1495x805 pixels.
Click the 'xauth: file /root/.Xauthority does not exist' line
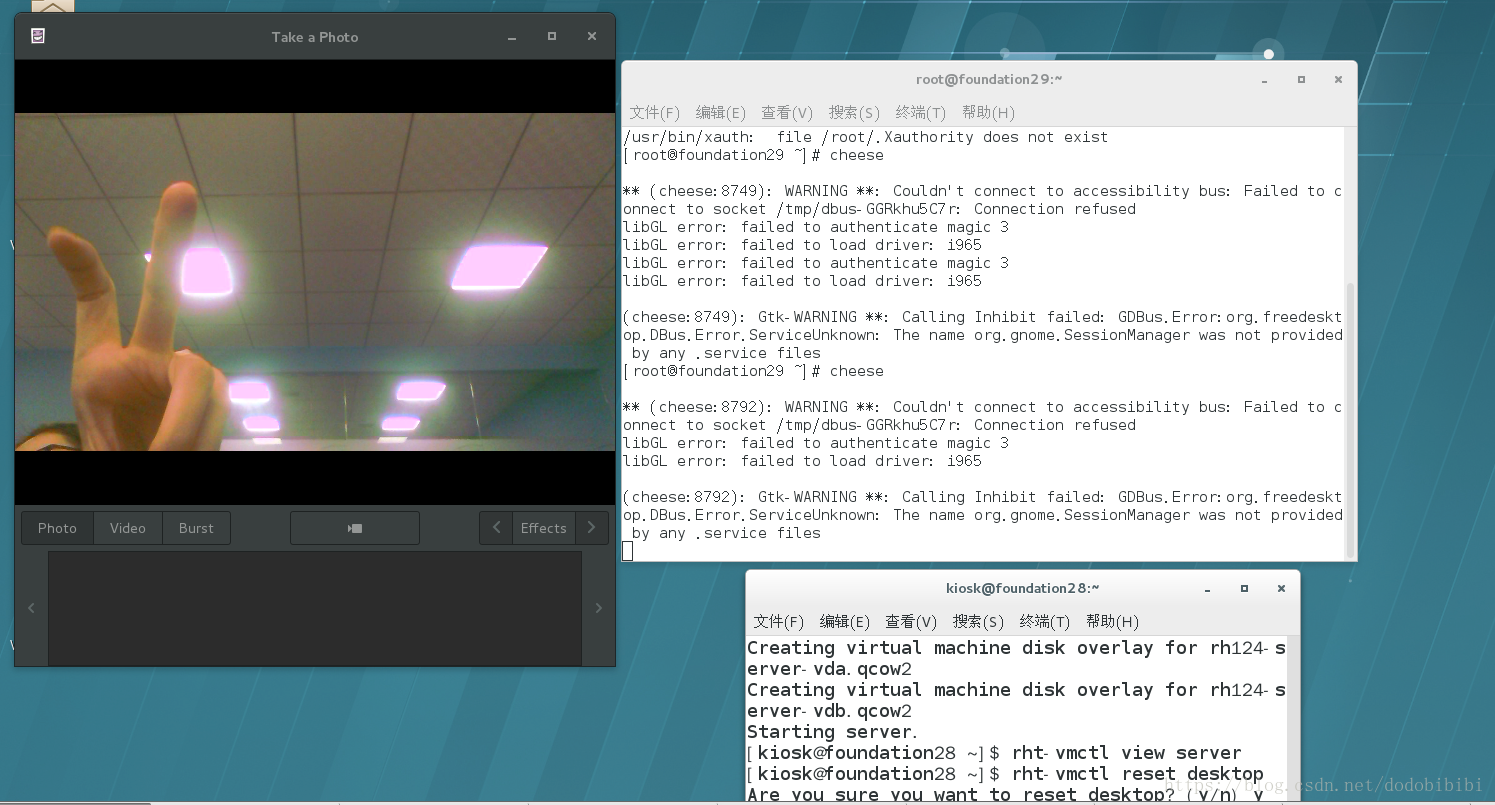[866, 137]
